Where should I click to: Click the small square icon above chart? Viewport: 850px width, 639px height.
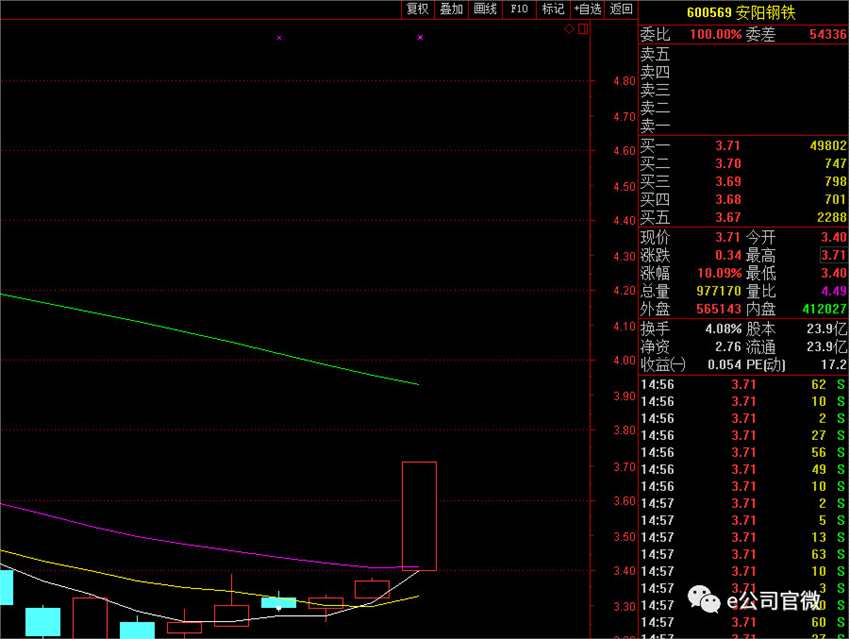pyautogui.click(x=583, y=29)
